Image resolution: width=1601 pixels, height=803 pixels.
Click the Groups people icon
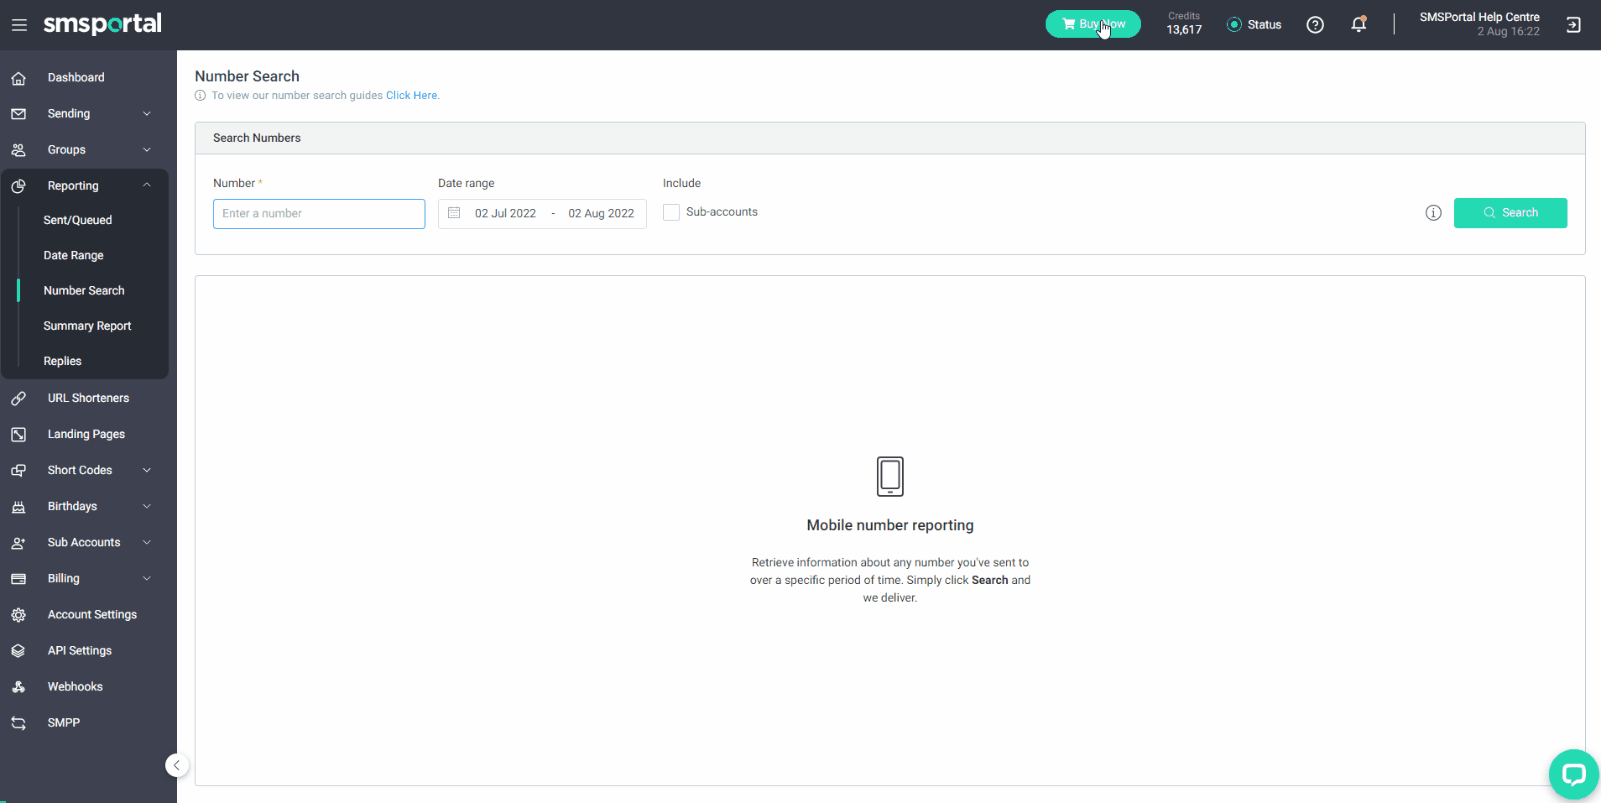[18, 150]
